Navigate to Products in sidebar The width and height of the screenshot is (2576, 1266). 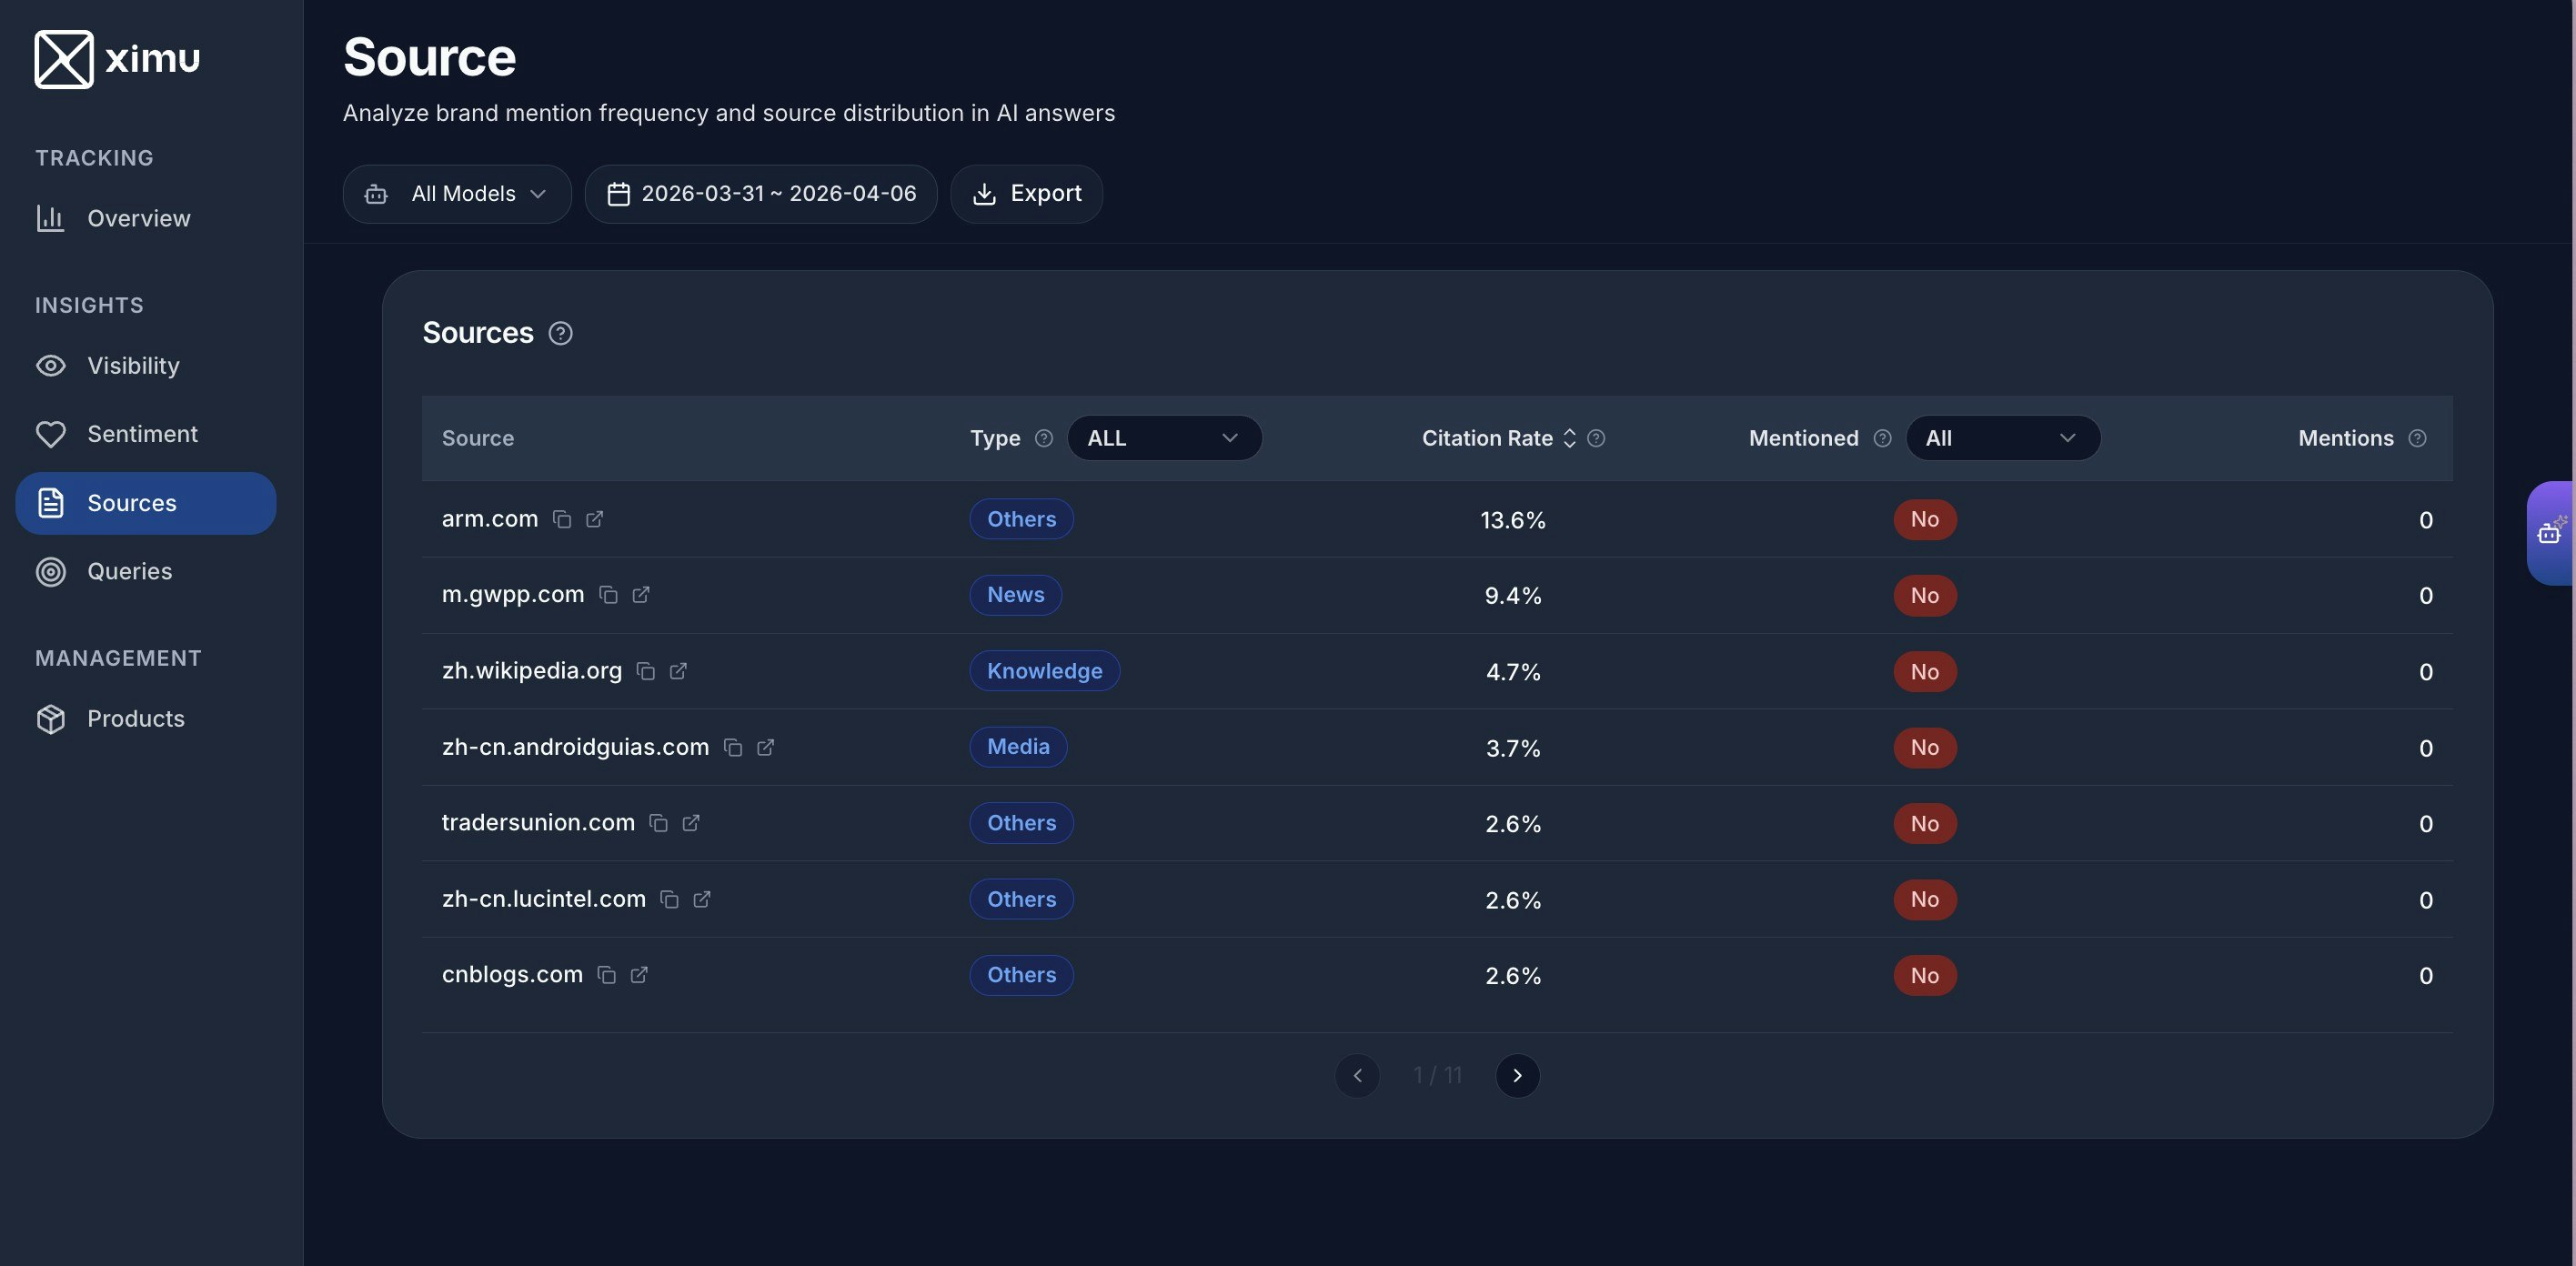[135, 719]
